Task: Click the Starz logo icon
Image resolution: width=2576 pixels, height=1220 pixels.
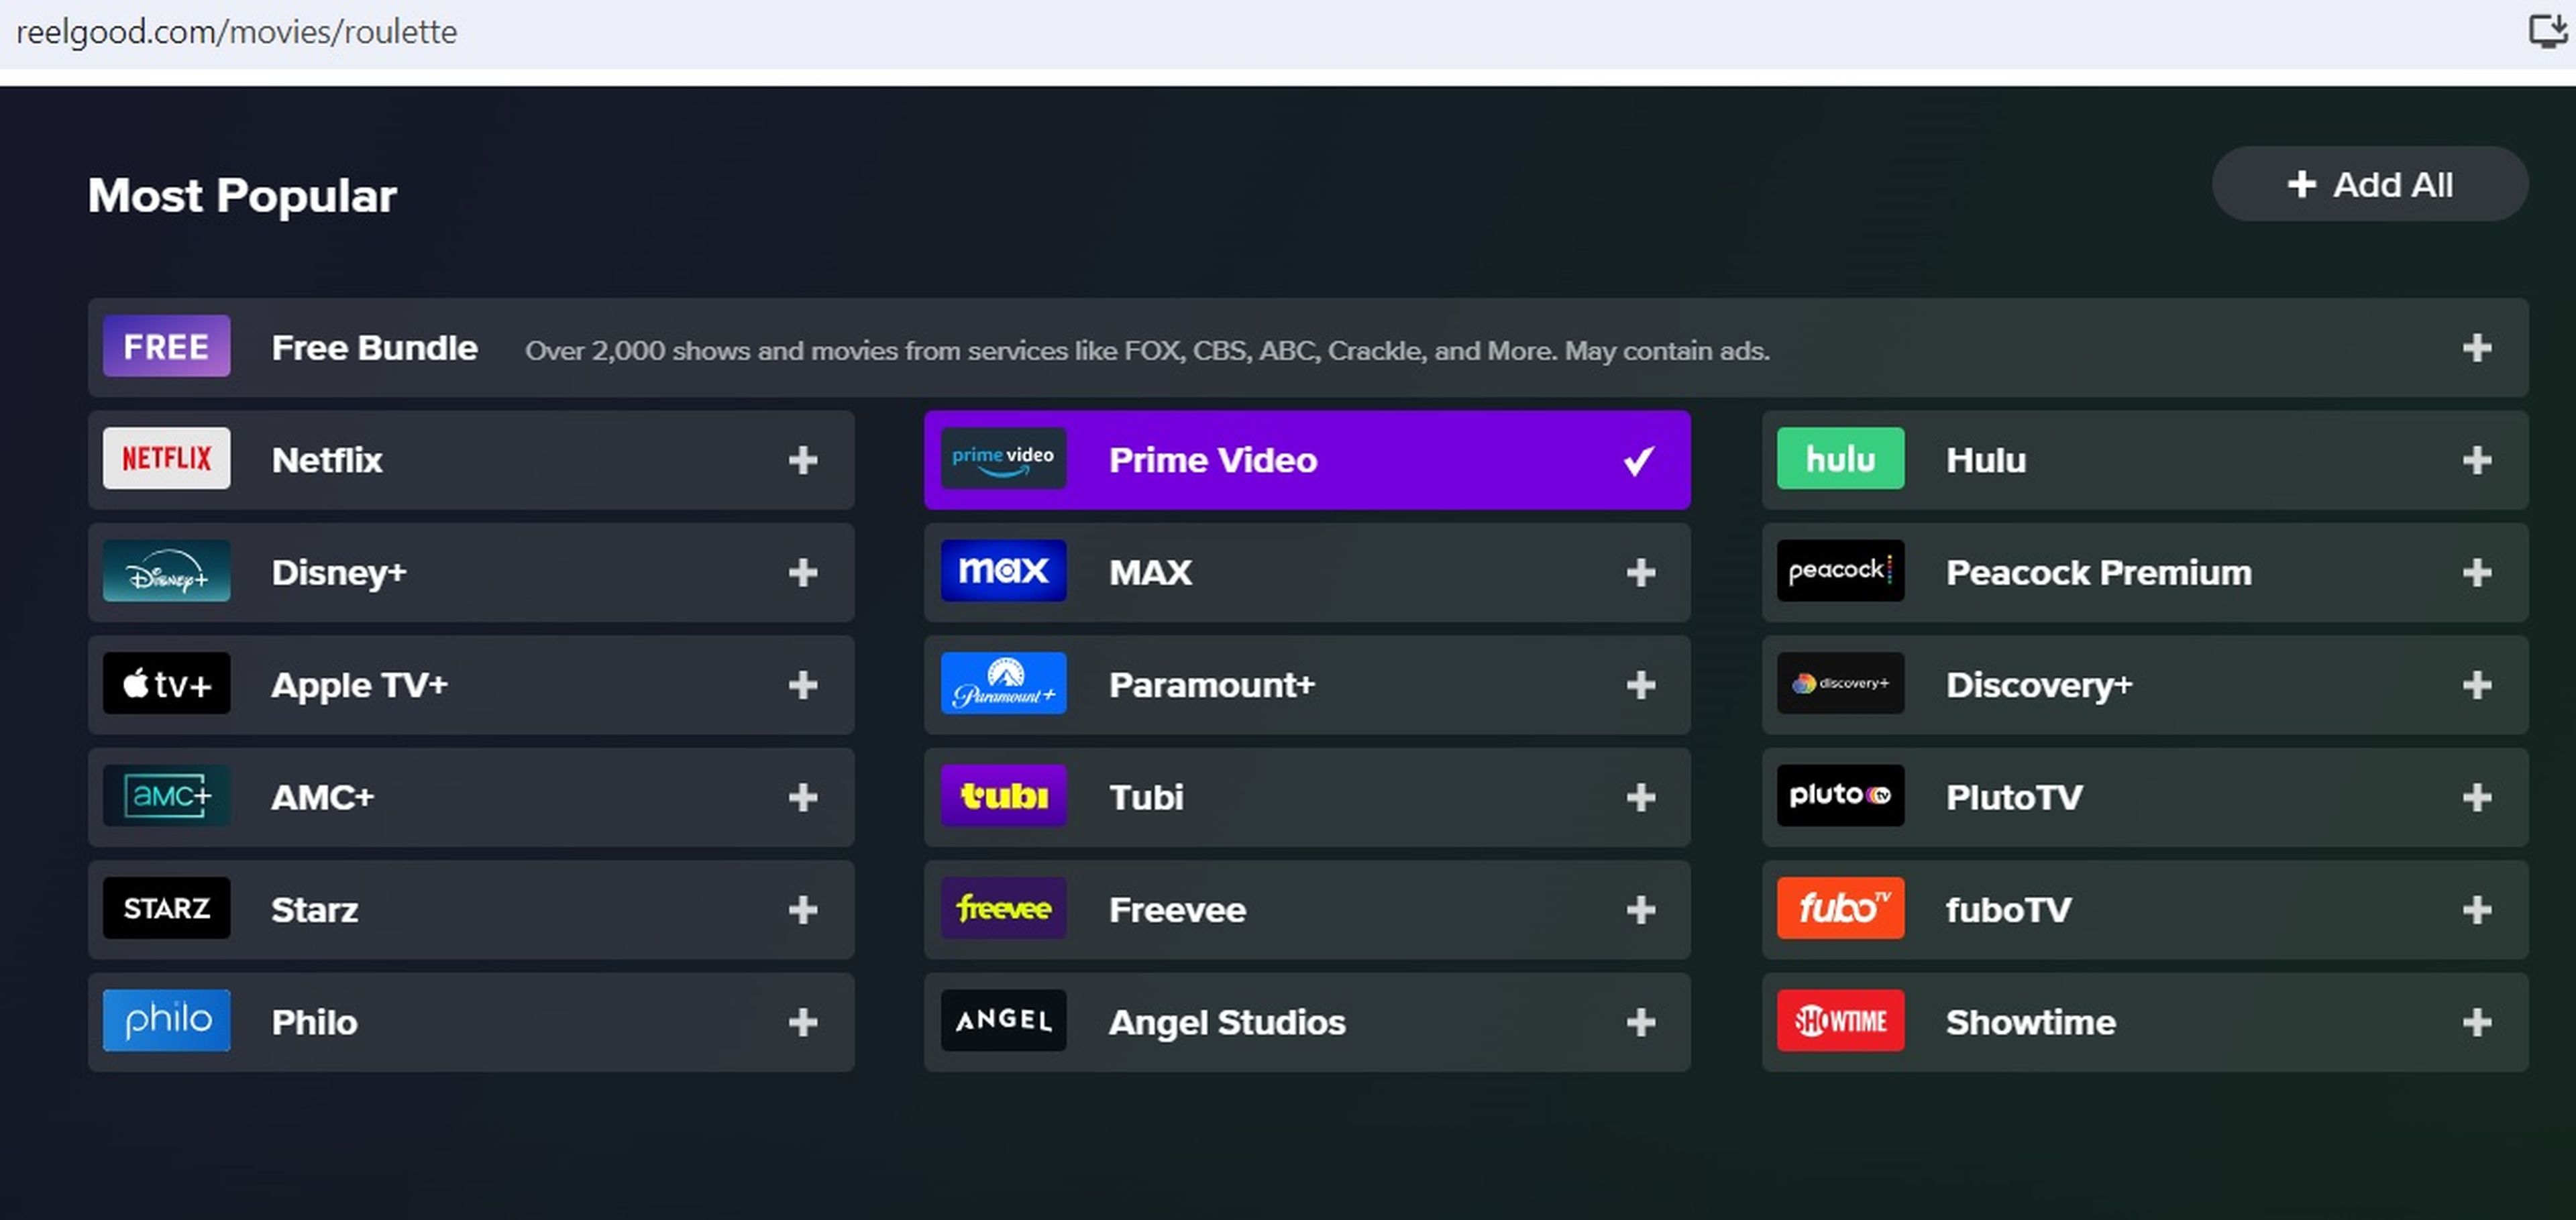Action: (166, 909)
